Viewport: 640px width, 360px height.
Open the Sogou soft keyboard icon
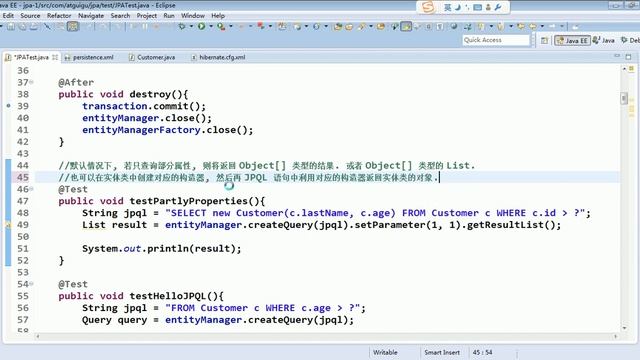coord(478,7)
